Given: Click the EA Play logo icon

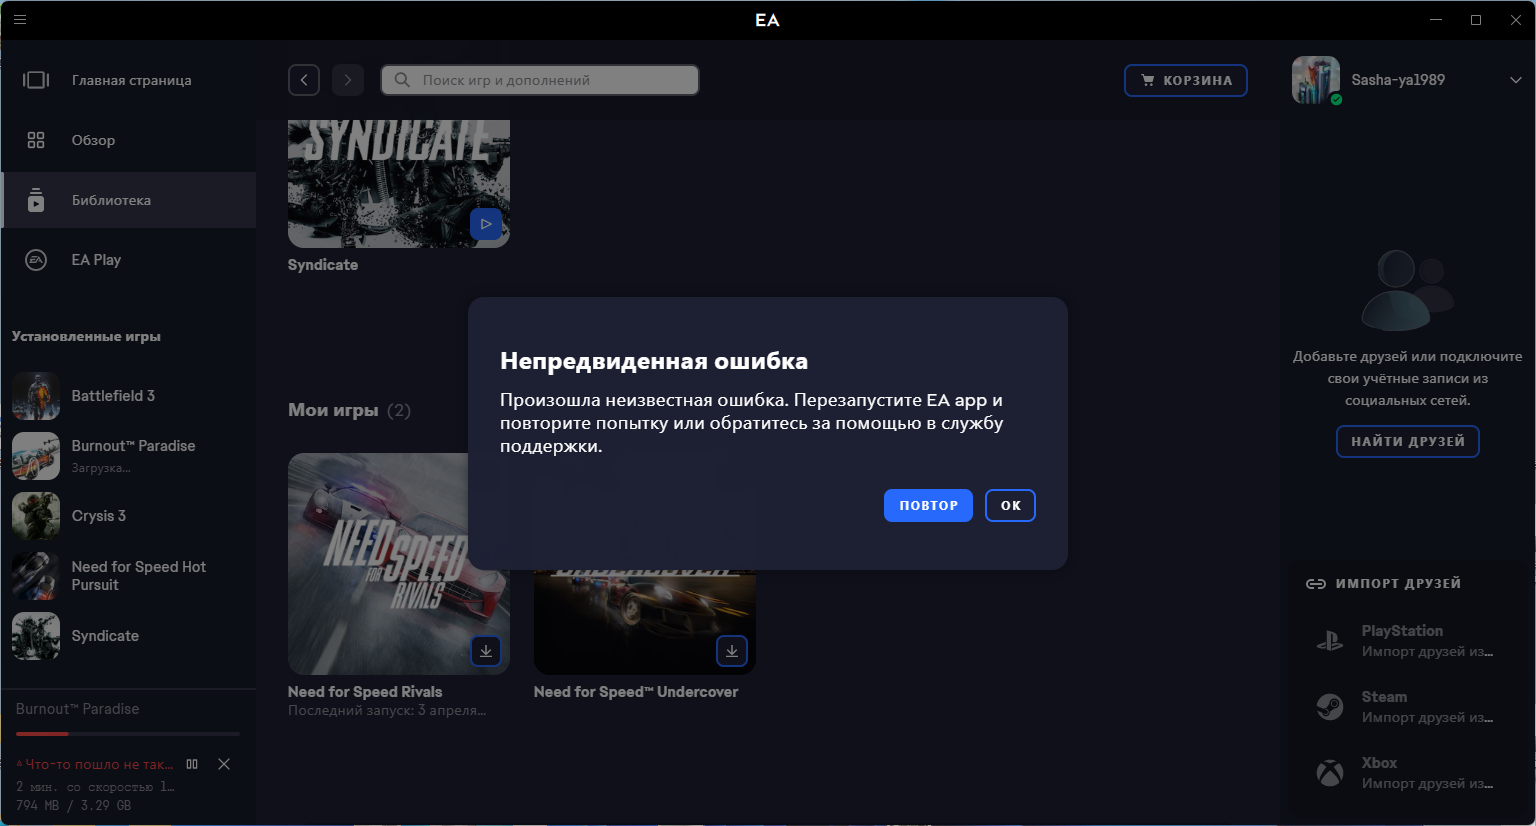Looking at the screenshot, I should (36, 260).
